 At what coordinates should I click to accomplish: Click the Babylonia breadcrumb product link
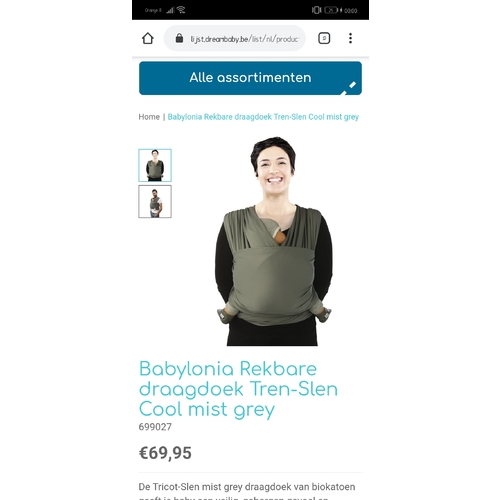coord(263,117)
